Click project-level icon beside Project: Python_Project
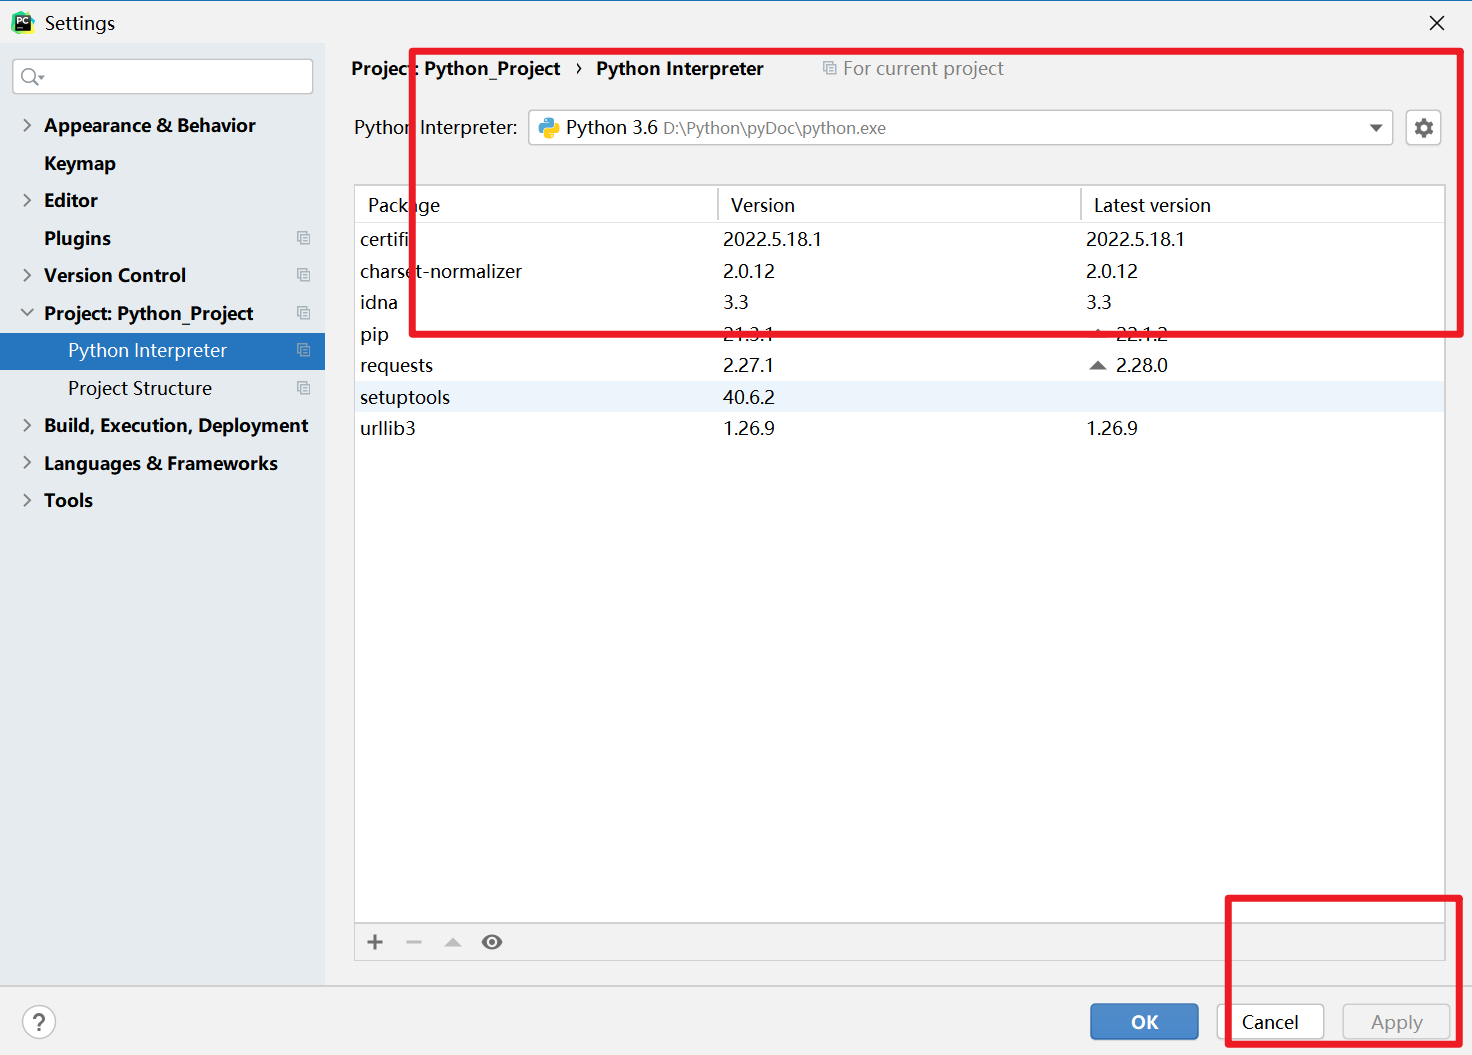This screenshot has width=1472, height=1055. (x=303, y=313)
